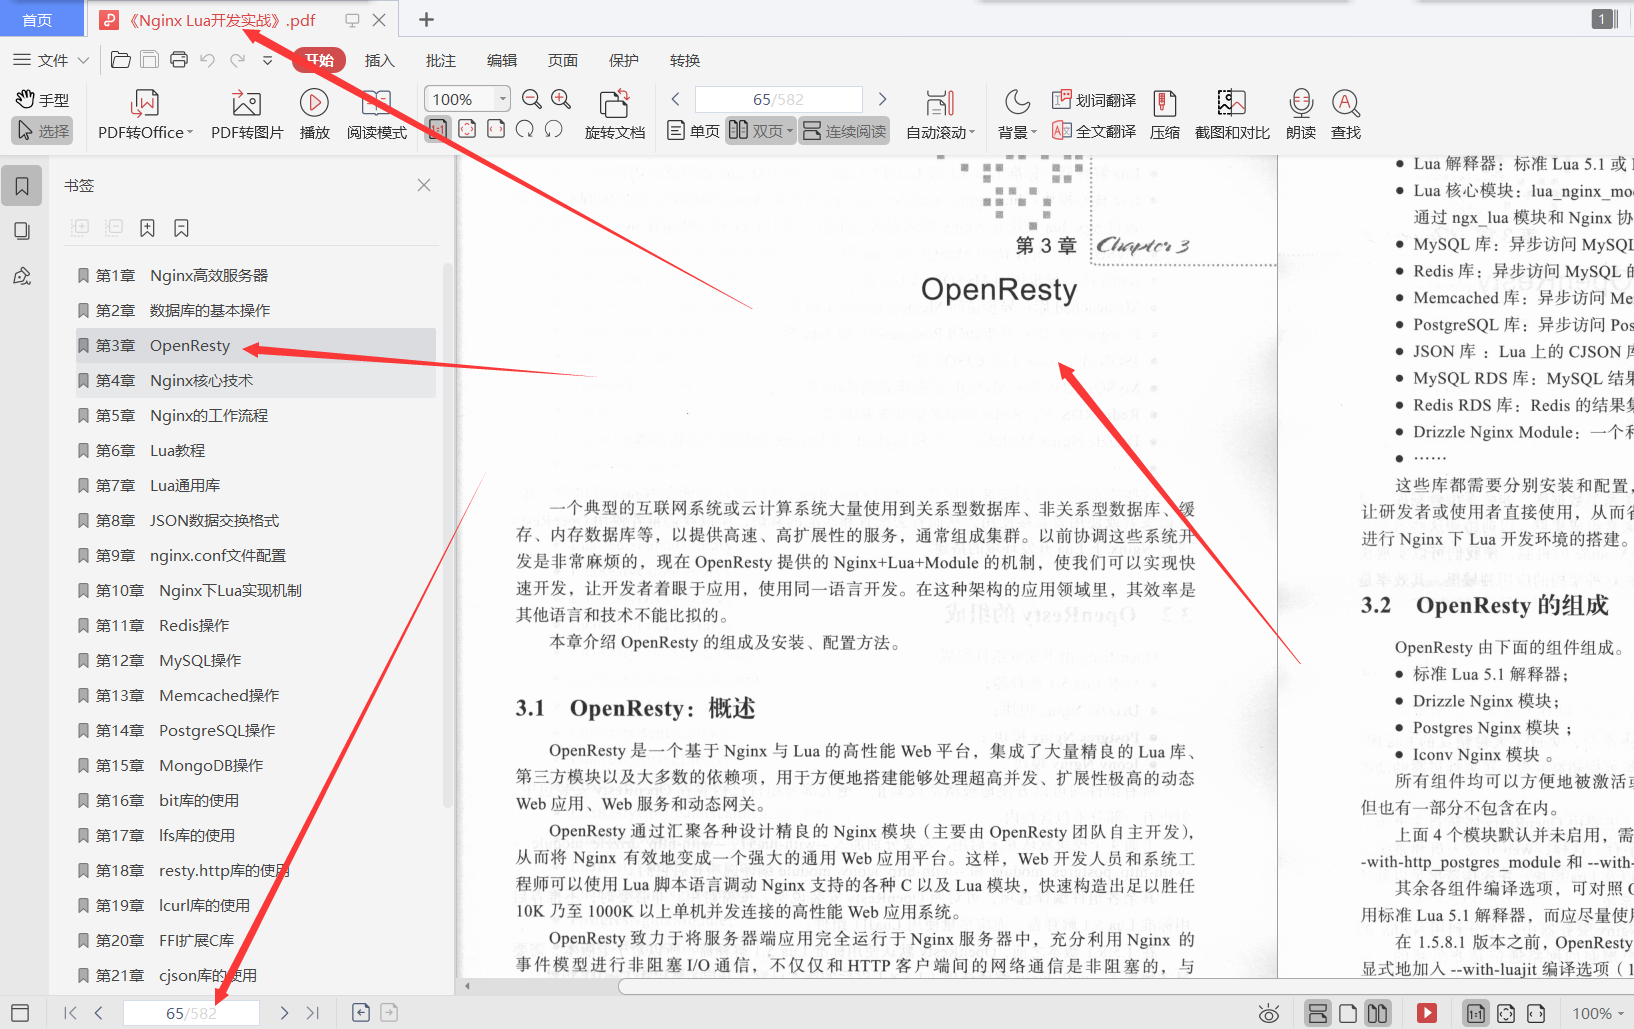Open the 截图和对比 screenshot tool
Screen dimensions: 1634x1029
pos(1231,113)
